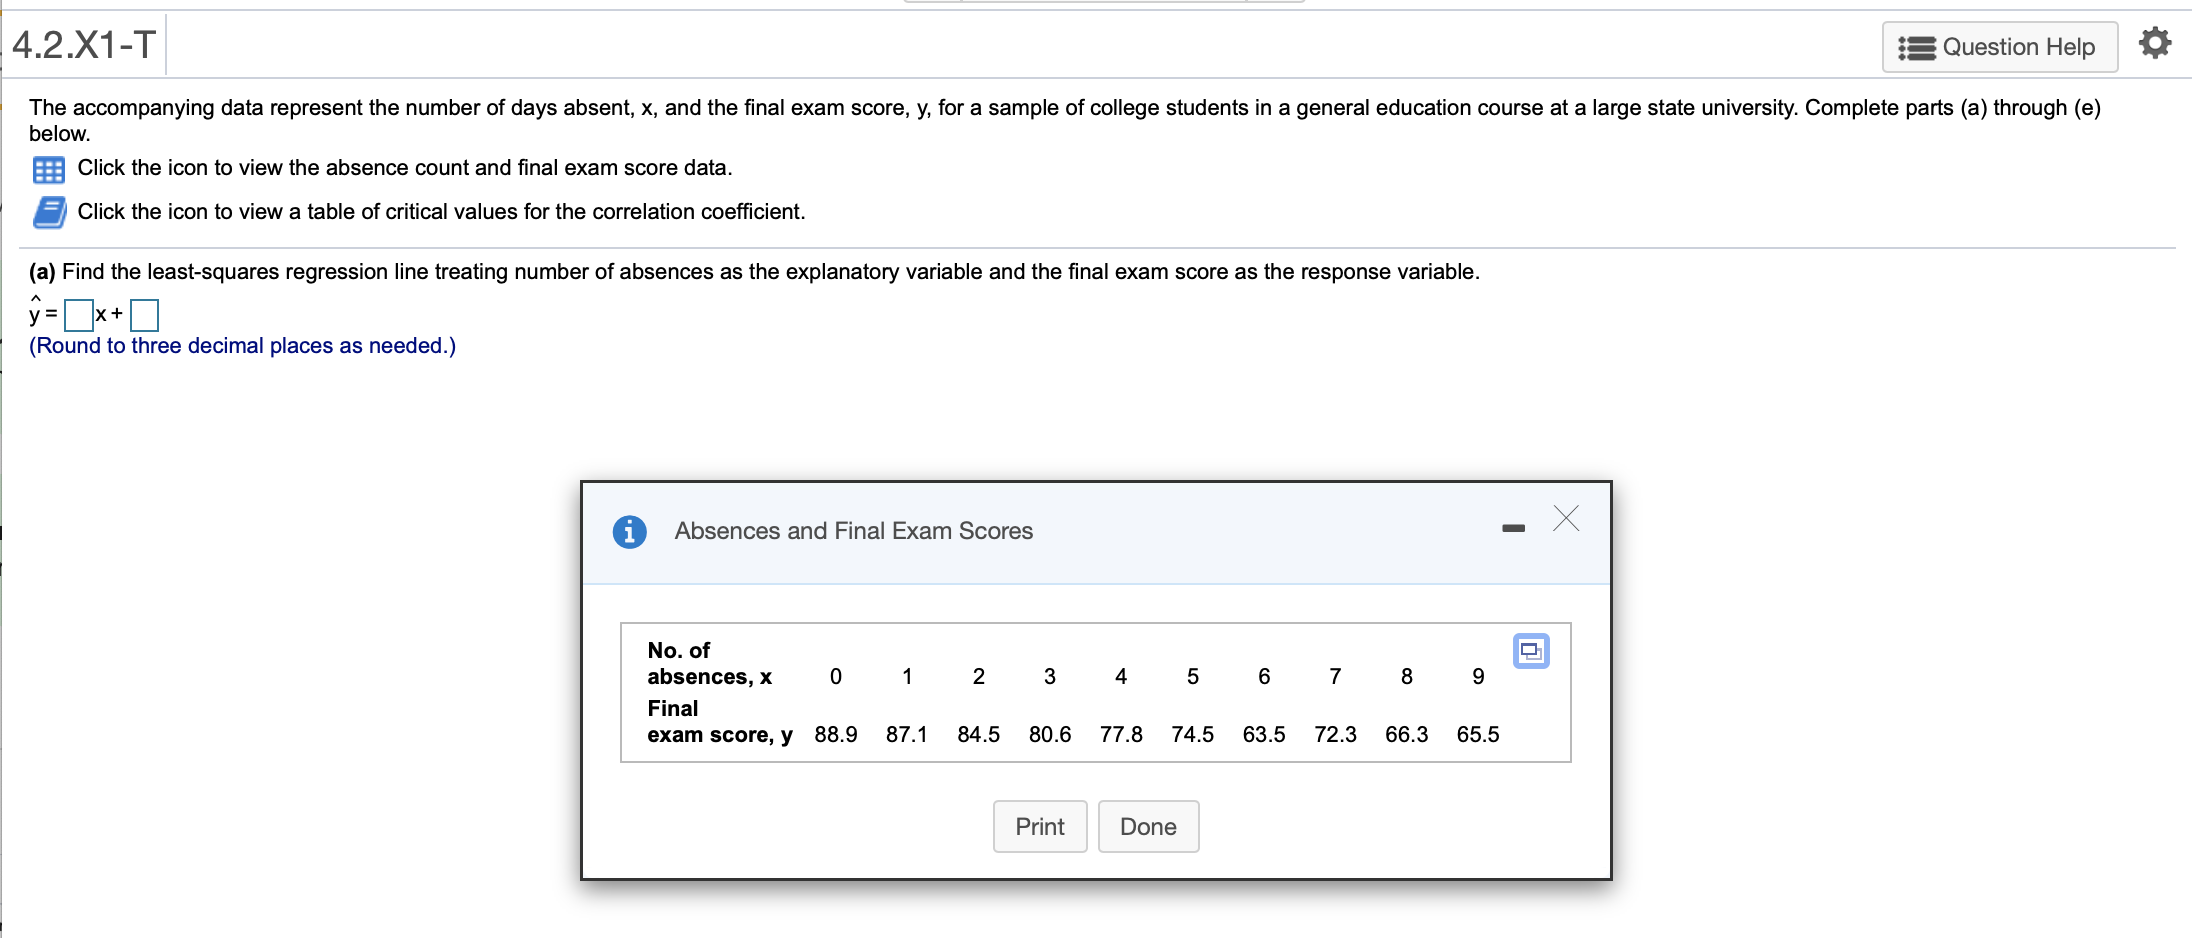The height and width of the screenshot is (938, 2192).
Task: Click the data table popout icon
Action: 1530,651
